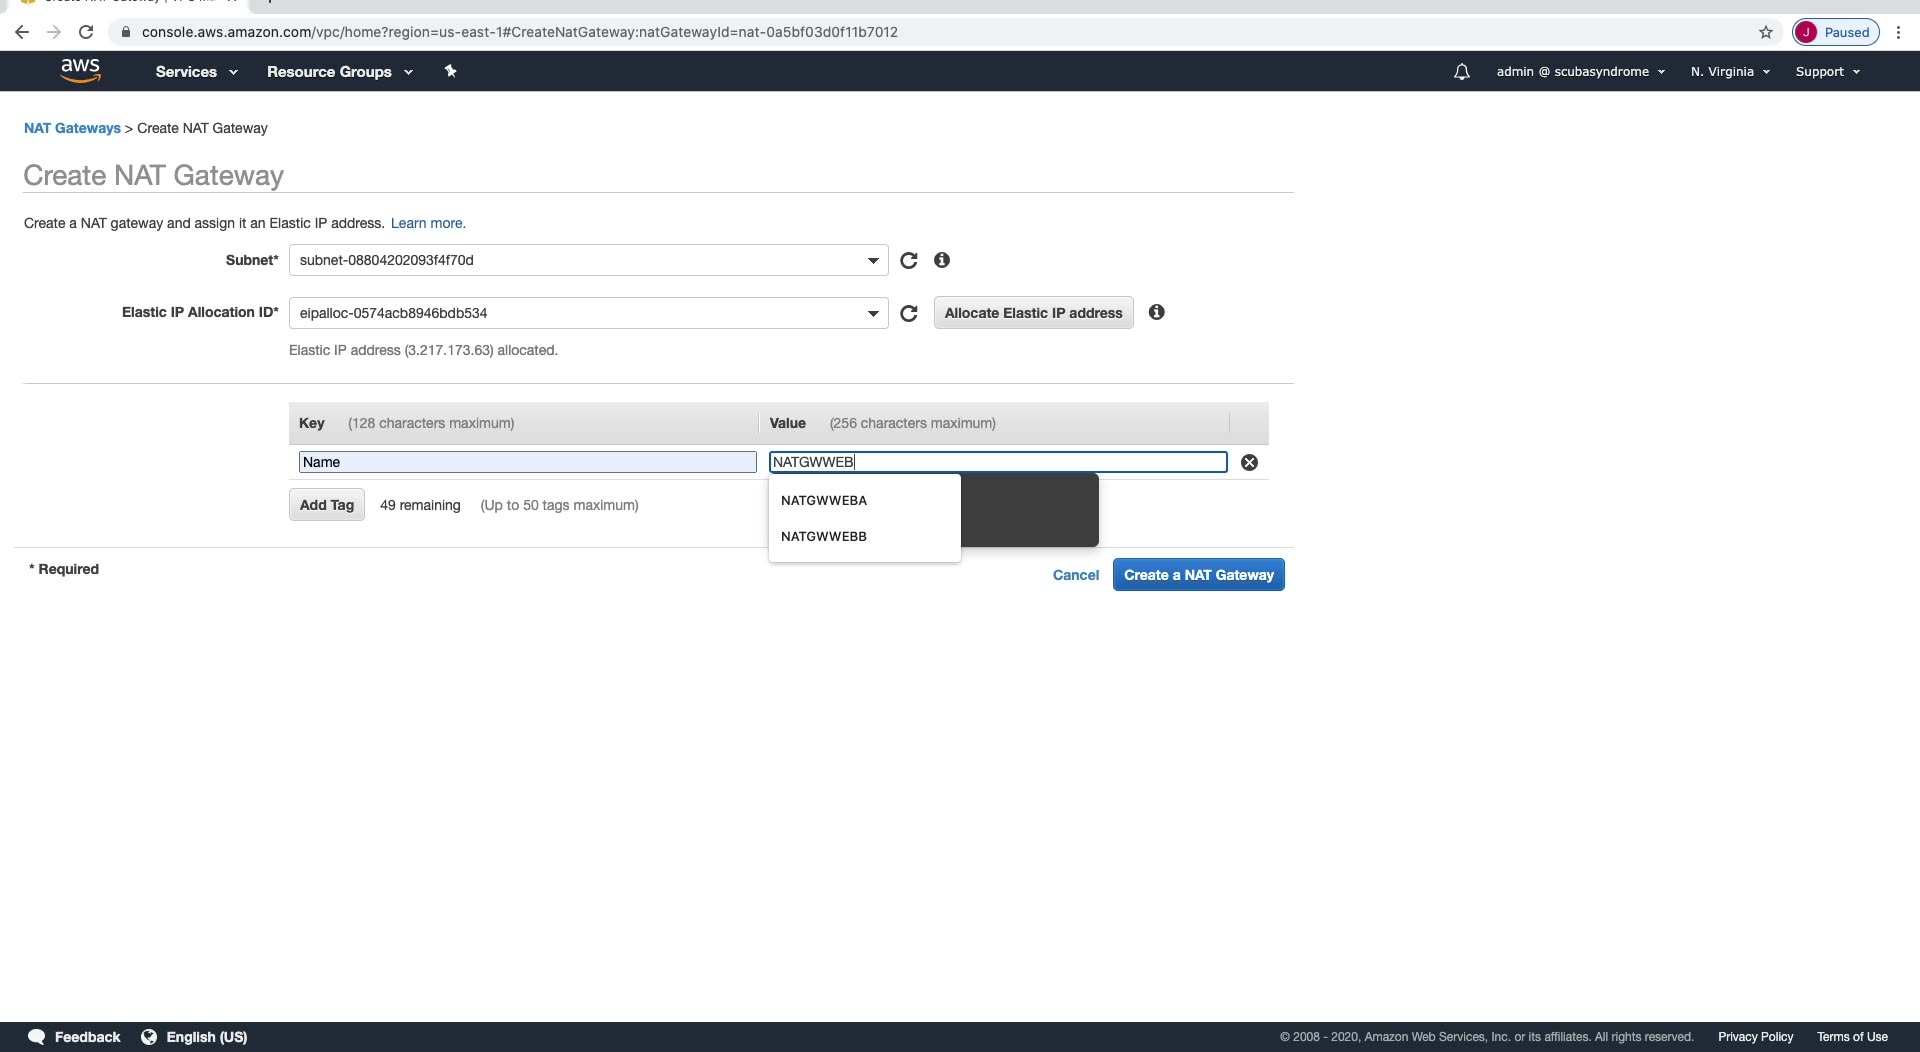Open the Paused profile button
Screen dimensions: 1920x1052
1836,32
